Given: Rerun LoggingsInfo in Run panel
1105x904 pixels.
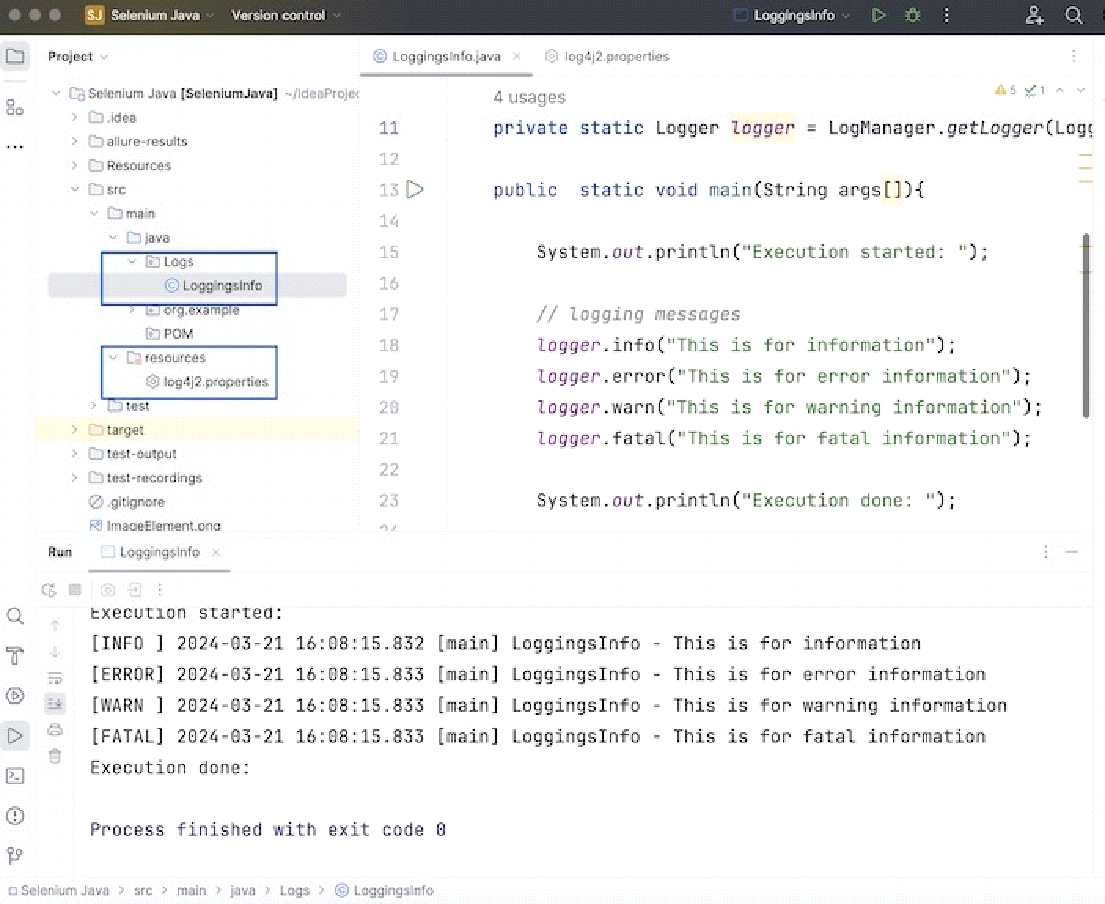Looking at the screenshot, I should pyautogui.click(x=49, y=590).
